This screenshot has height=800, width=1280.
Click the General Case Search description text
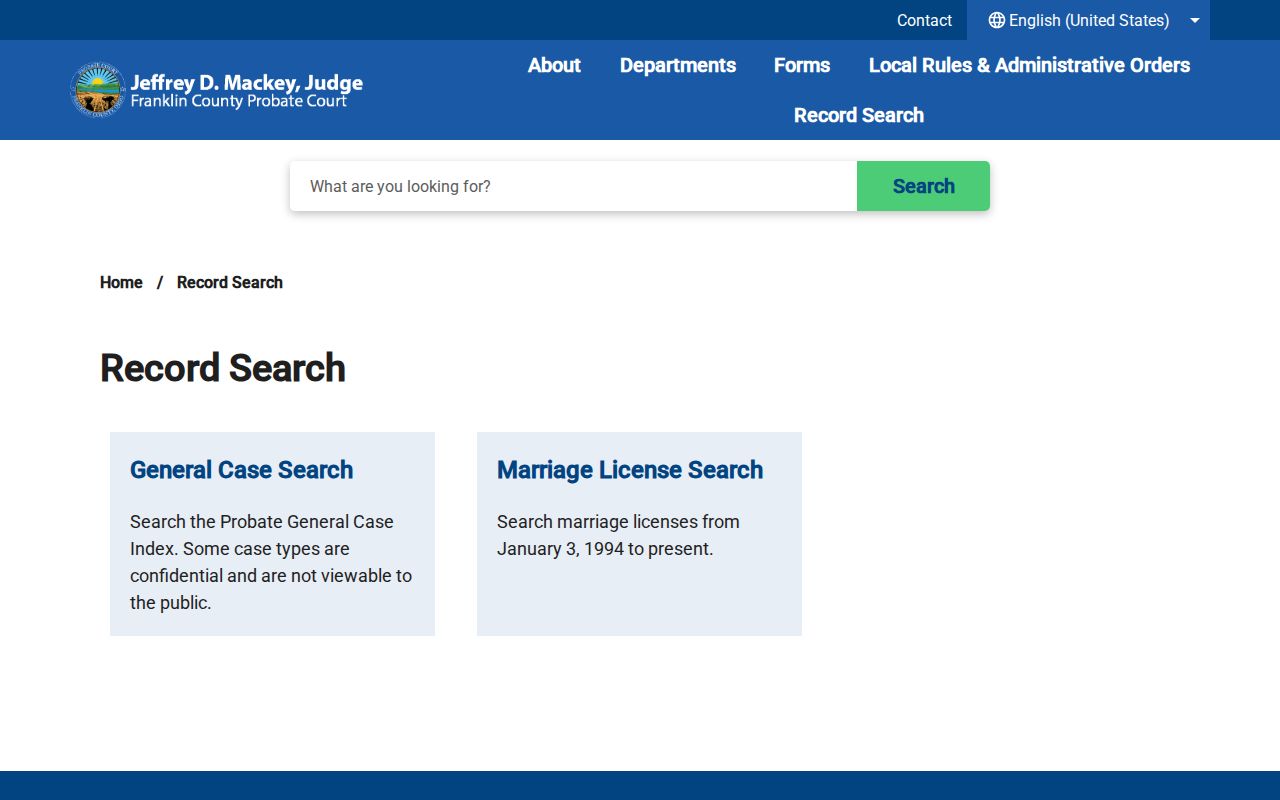click(x=271, y=562)
